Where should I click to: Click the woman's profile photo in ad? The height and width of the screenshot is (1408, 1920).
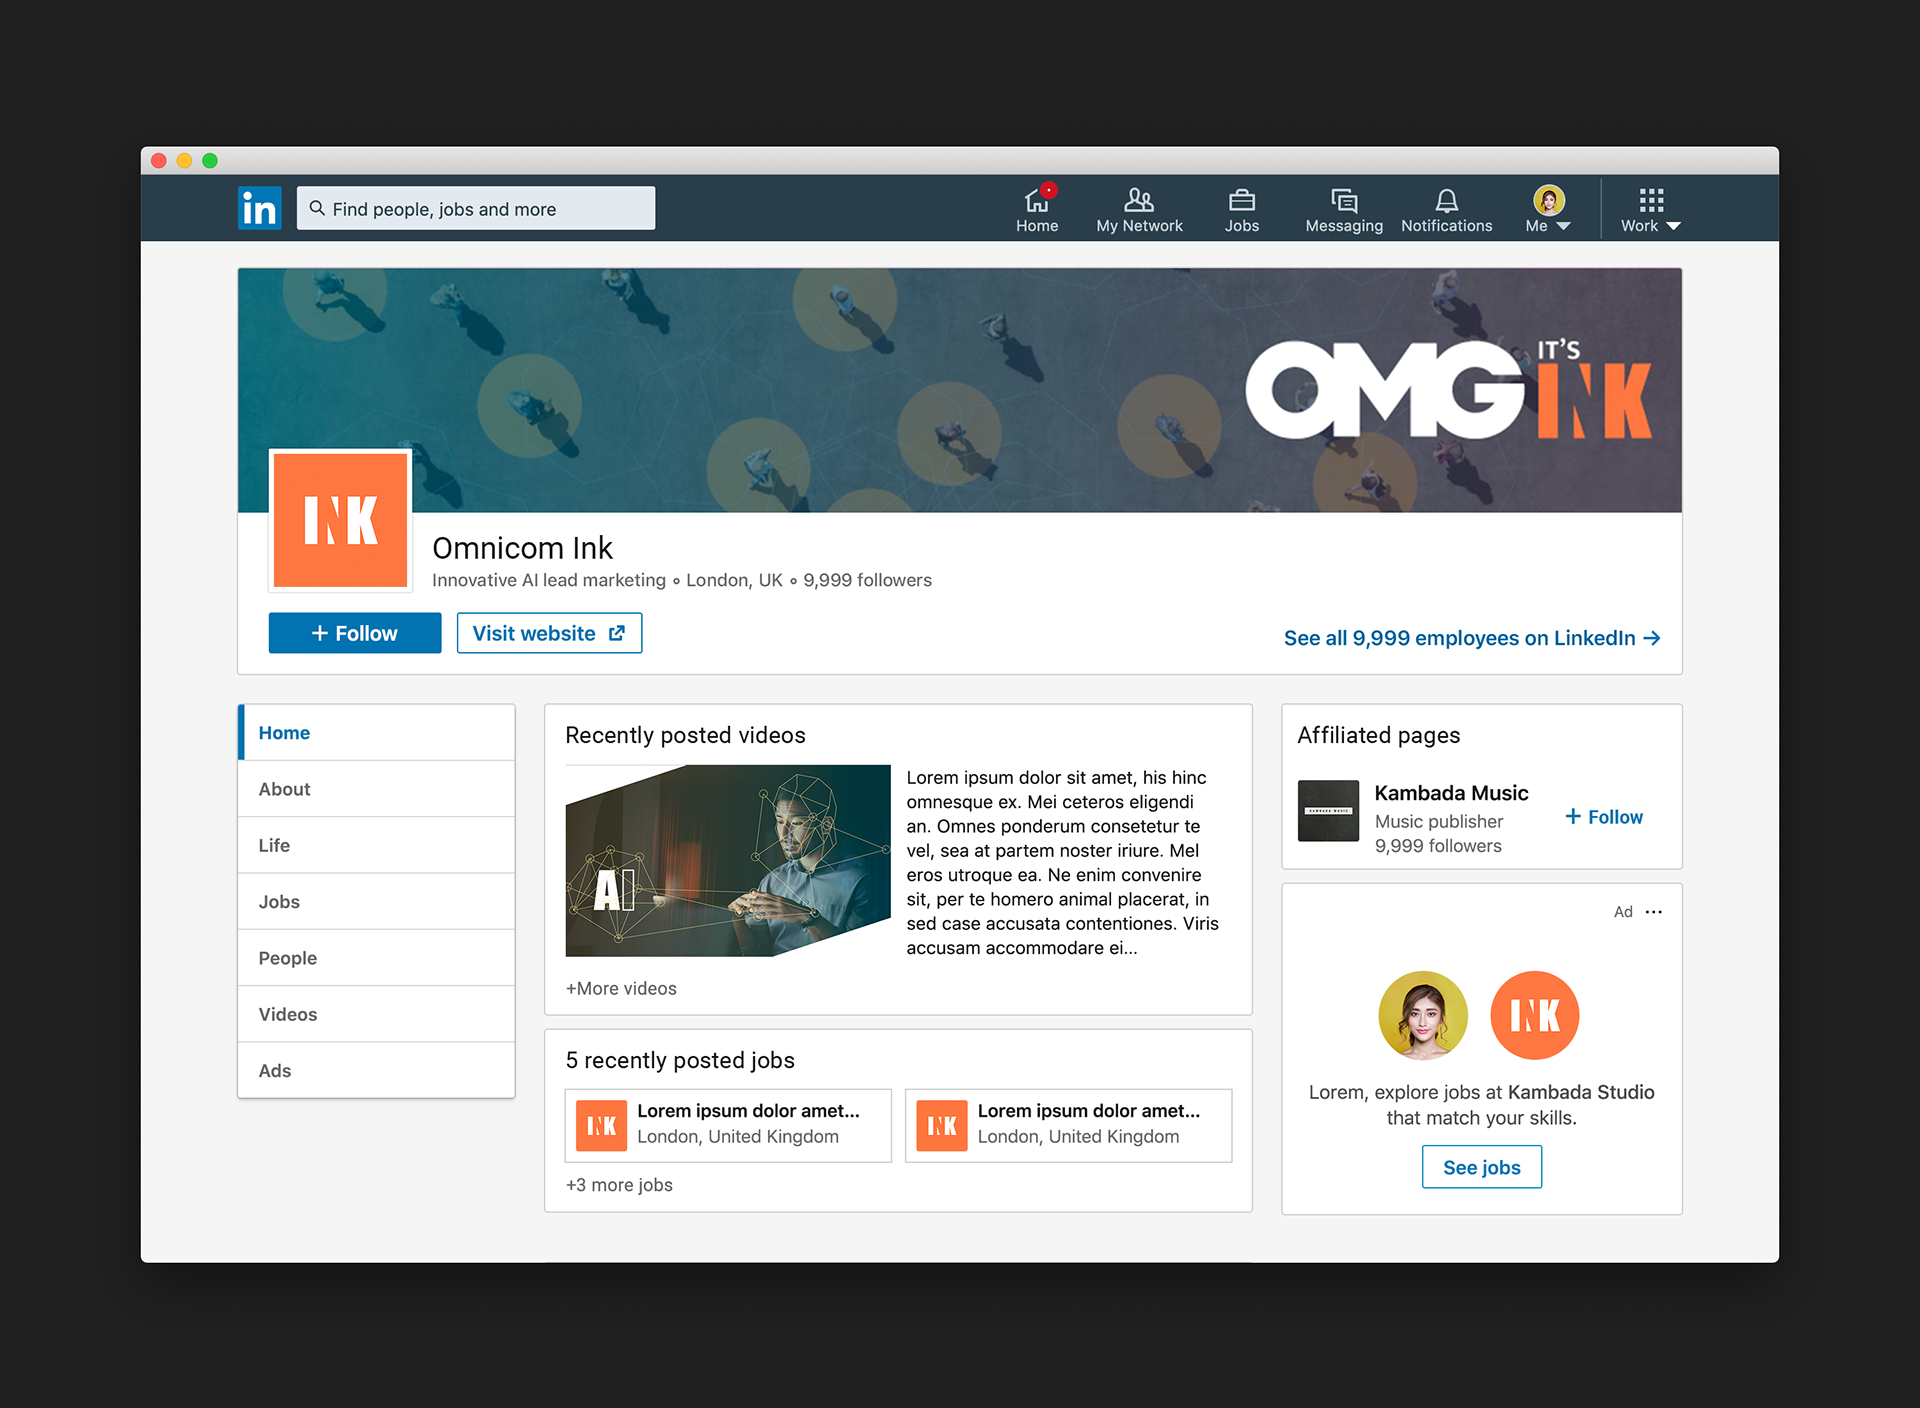tap(1423, 1015)
